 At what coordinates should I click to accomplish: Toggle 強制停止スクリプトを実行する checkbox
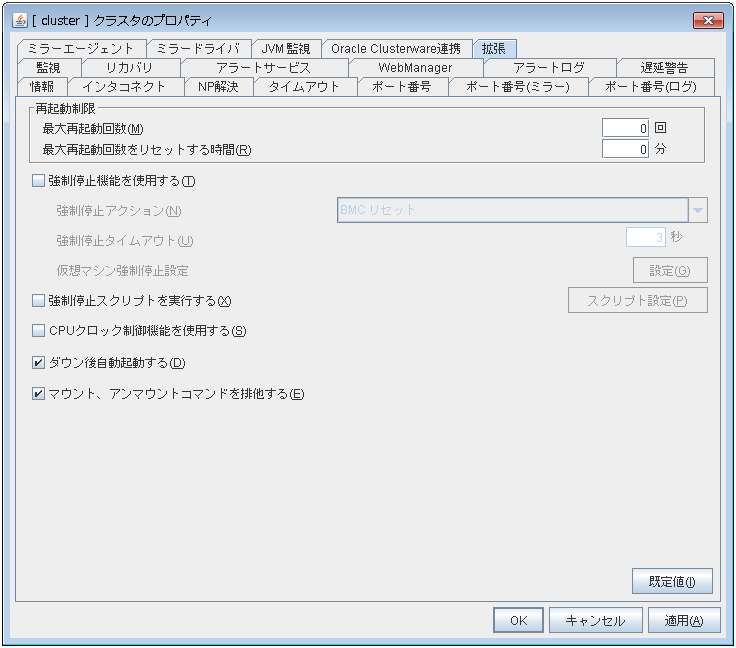click(39, 300)
